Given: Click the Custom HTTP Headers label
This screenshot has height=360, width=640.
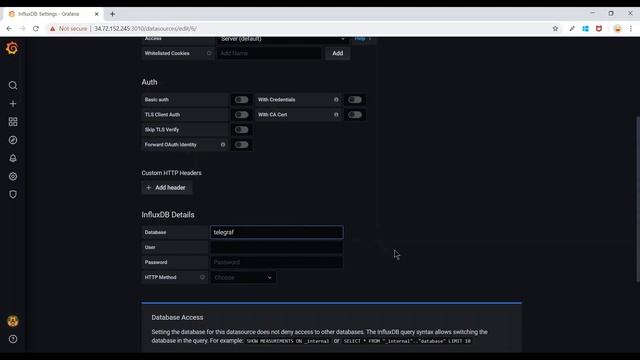Looking at the screenshot, I should point(171,173).
